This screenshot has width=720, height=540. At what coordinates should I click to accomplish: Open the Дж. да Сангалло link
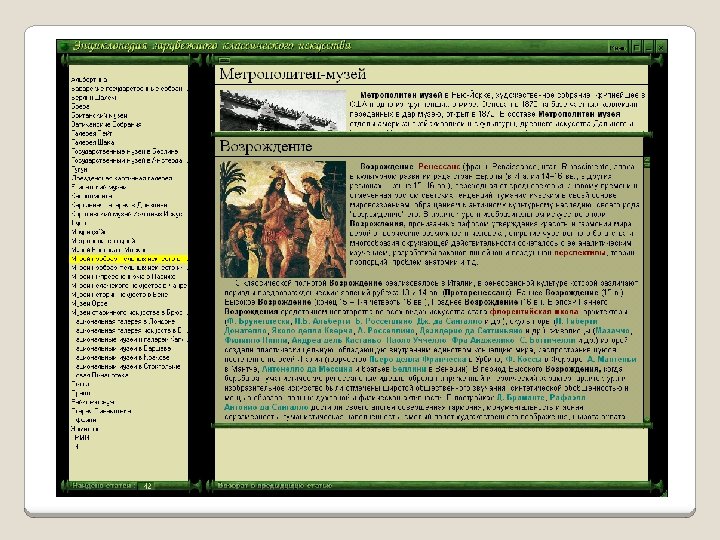click(449, 321)
